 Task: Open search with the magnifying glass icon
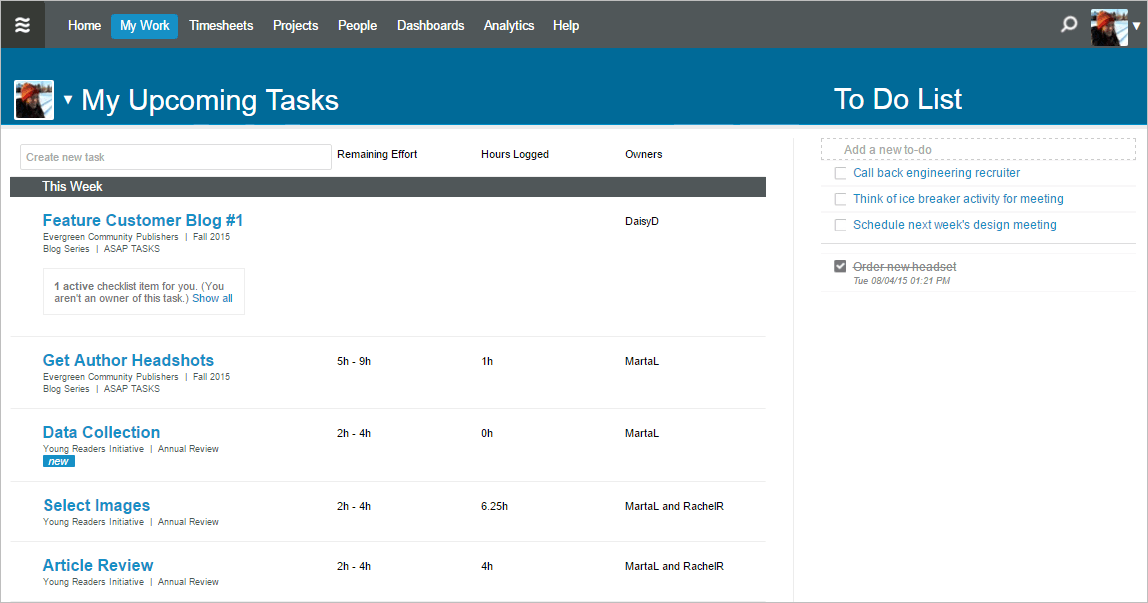pos(1069,25)
